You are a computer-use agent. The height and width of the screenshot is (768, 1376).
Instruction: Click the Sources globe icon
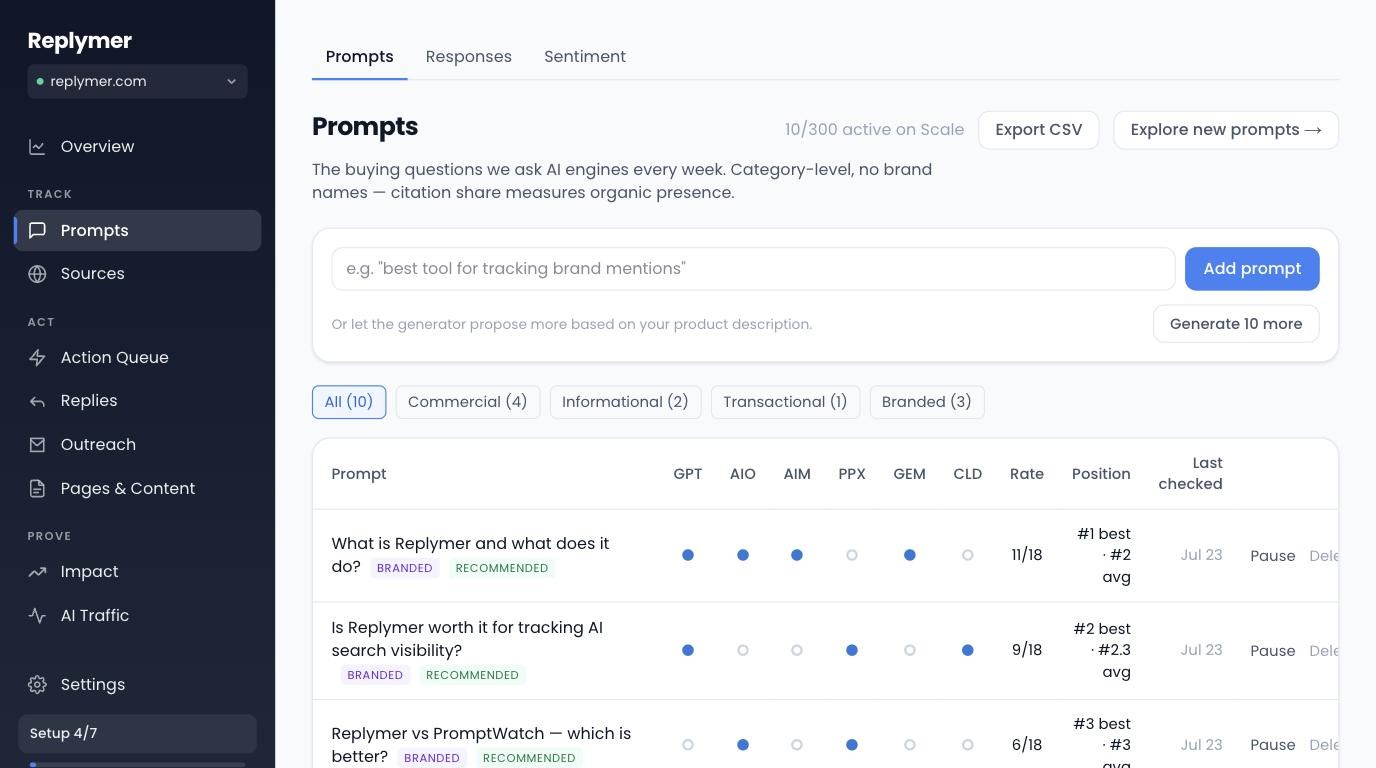point(37,274)
